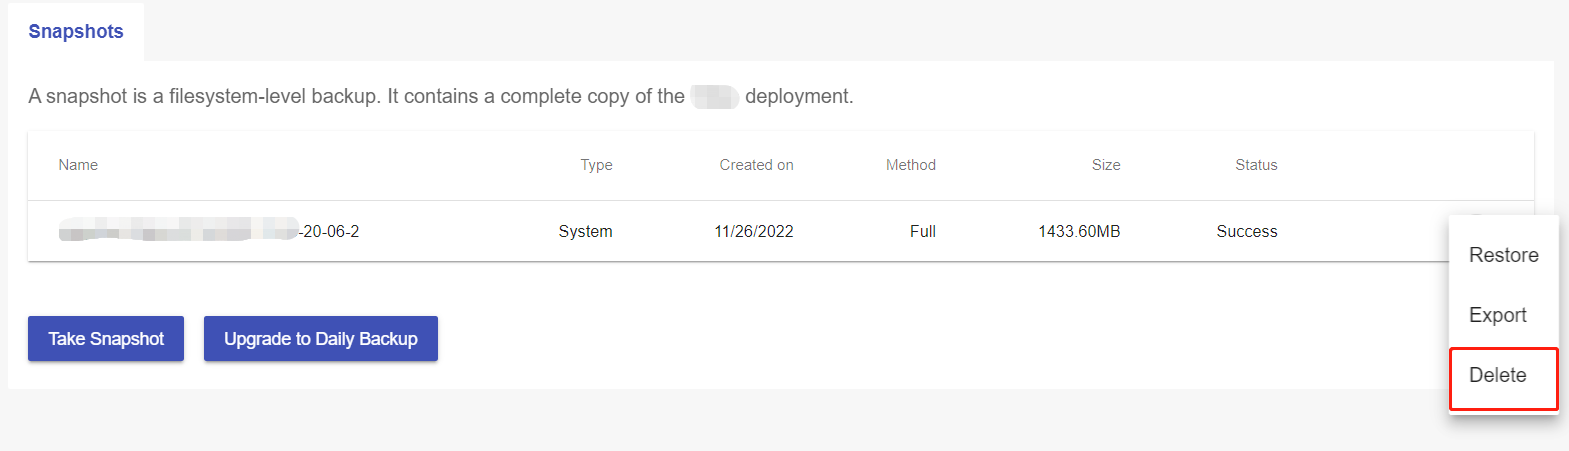The height and width of the screenshot is (451, 1569).
Task: Select Export in the snapshot menu
Action: click(x=1497, y=315)
